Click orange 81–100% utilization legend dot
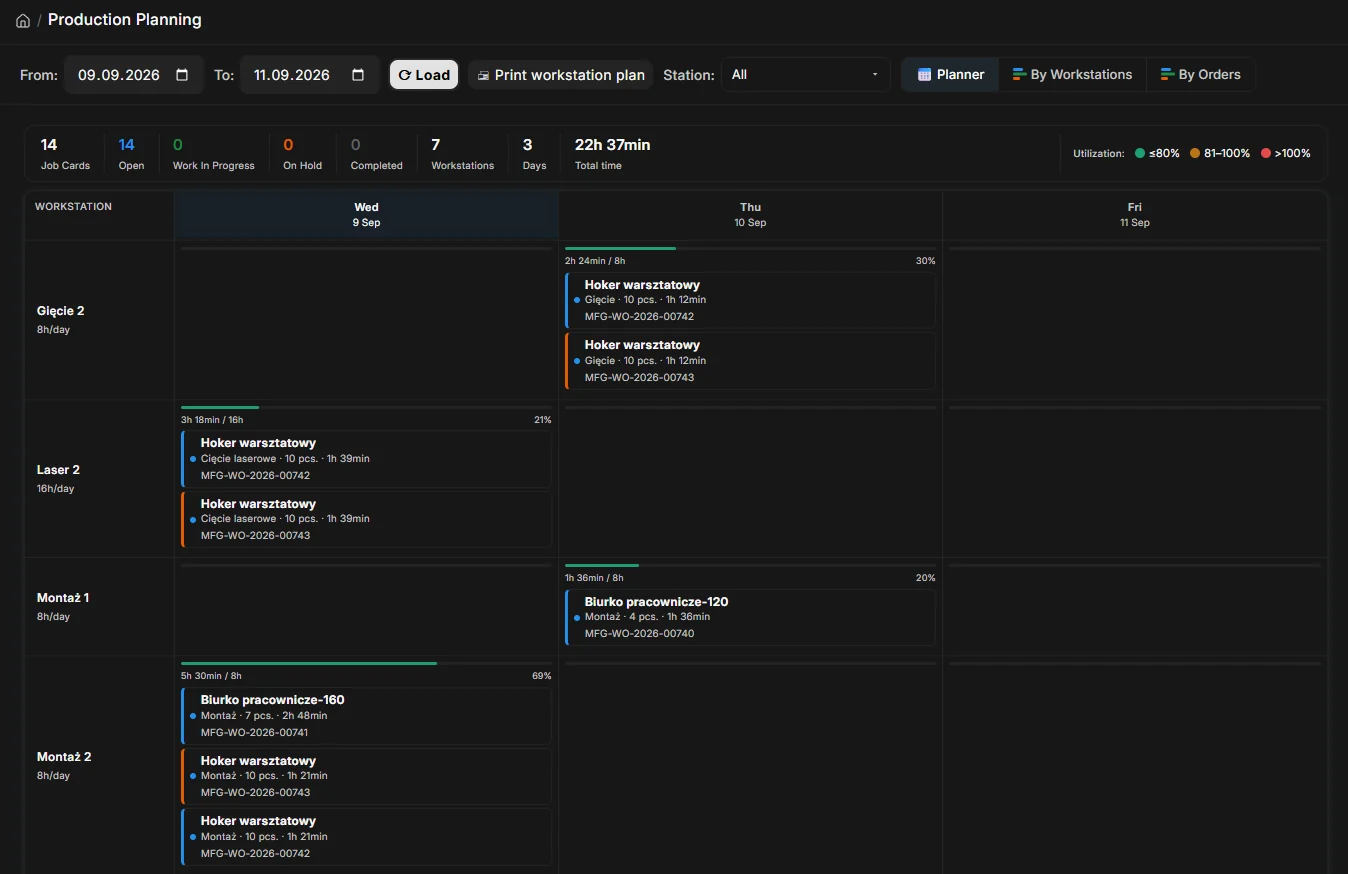 pyautogui.click(x=1195, y=153)
